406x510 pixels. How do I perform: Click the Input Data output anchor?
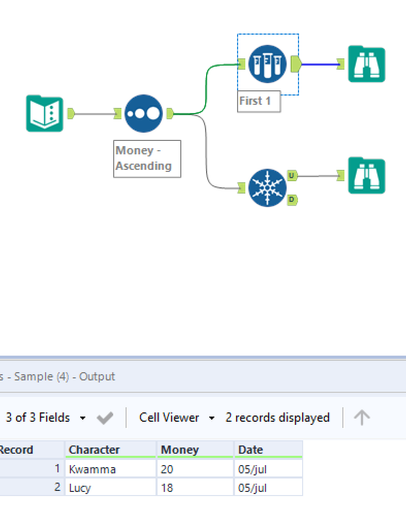click(x=71, y=114)
